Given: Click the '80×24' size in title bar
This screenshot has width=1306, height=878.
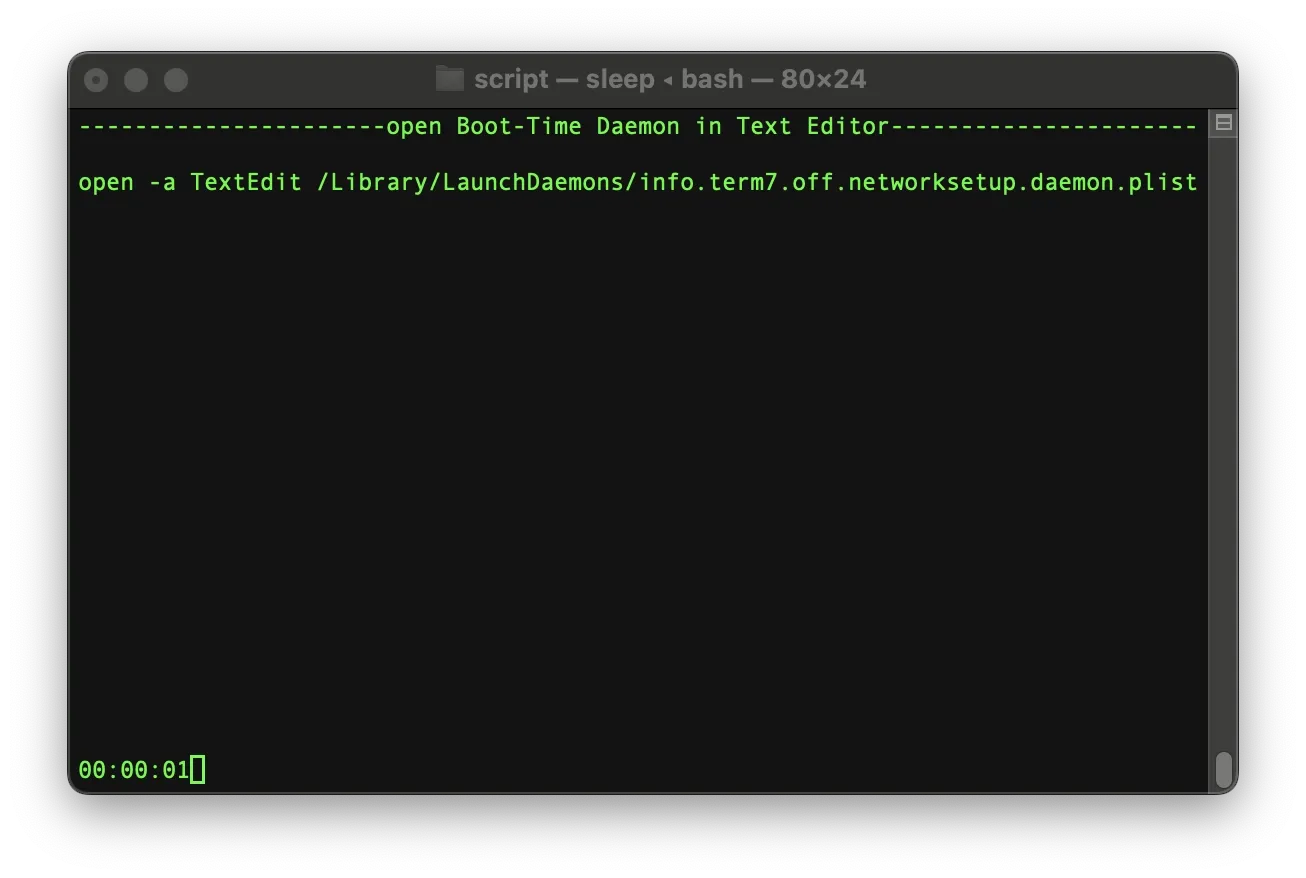Looking at the screenshot, I should 824,80.
